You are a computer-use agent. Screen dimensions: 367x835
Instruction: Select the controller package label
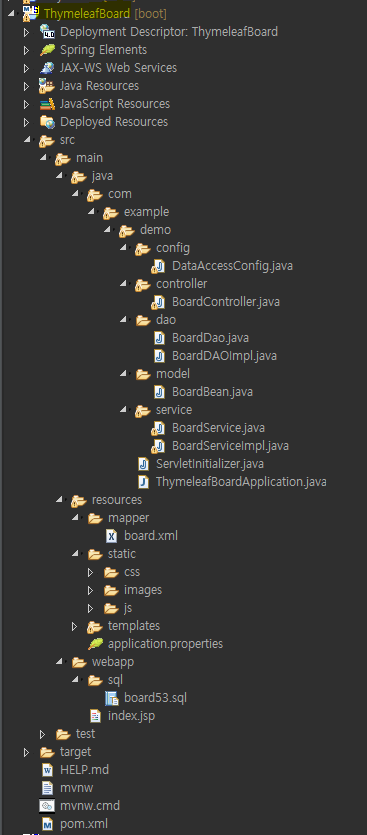pyautogui.click(x=182, y=284)
